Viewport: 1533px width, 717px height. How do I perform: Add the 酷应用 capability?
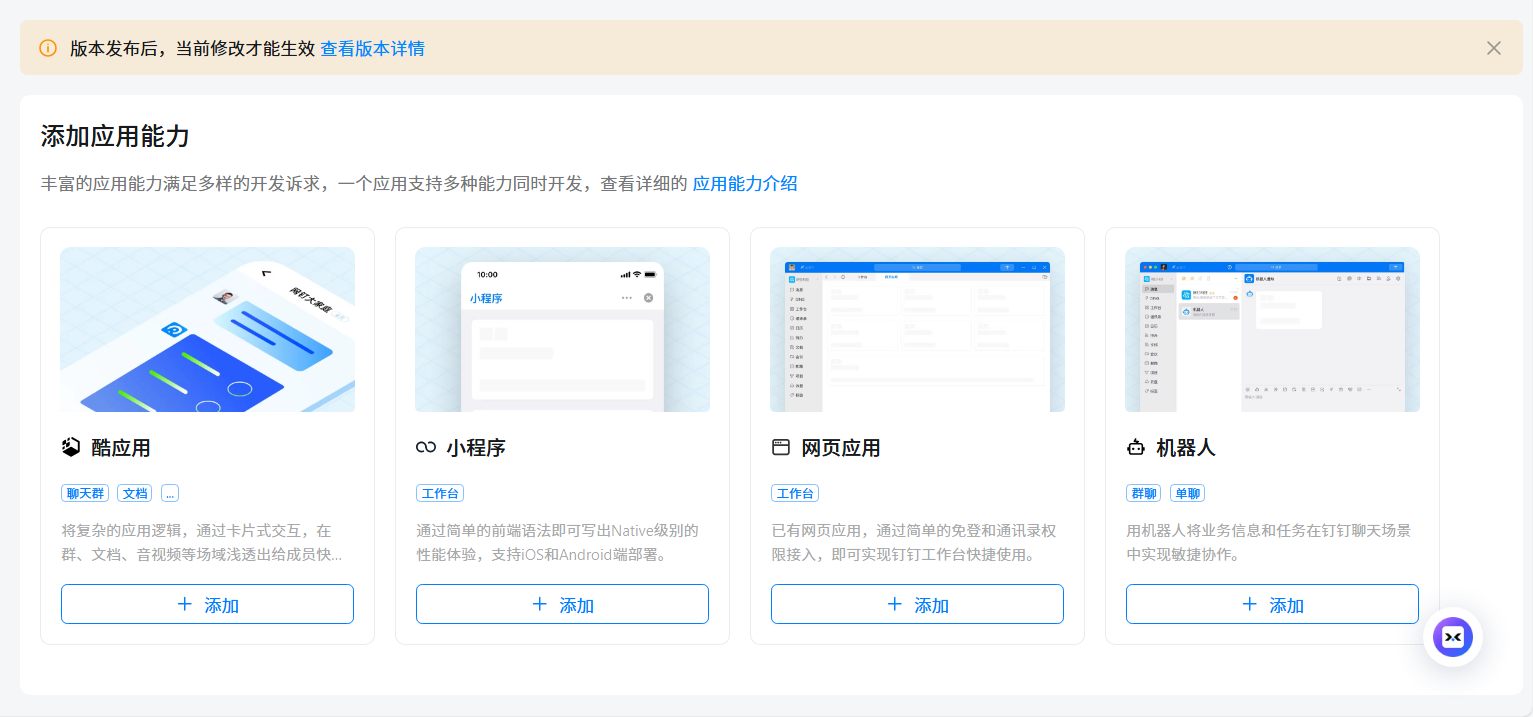[x=207, y=604]
